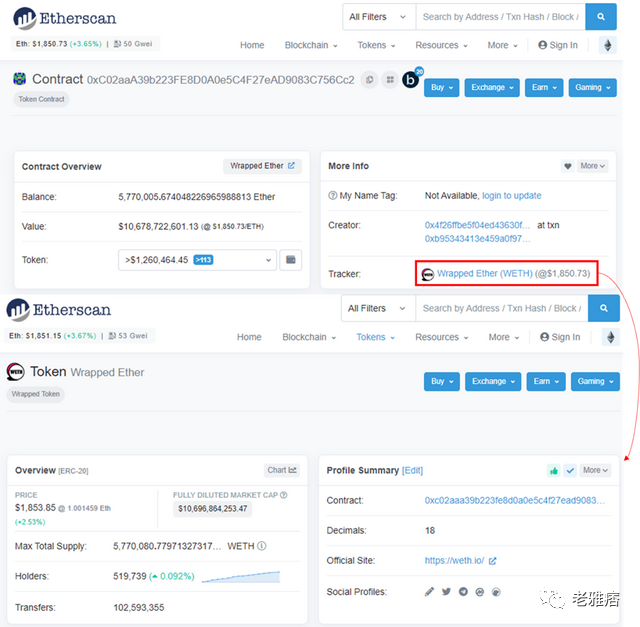
Task: Click the Chart button in Overview
Action: point(282,470)
